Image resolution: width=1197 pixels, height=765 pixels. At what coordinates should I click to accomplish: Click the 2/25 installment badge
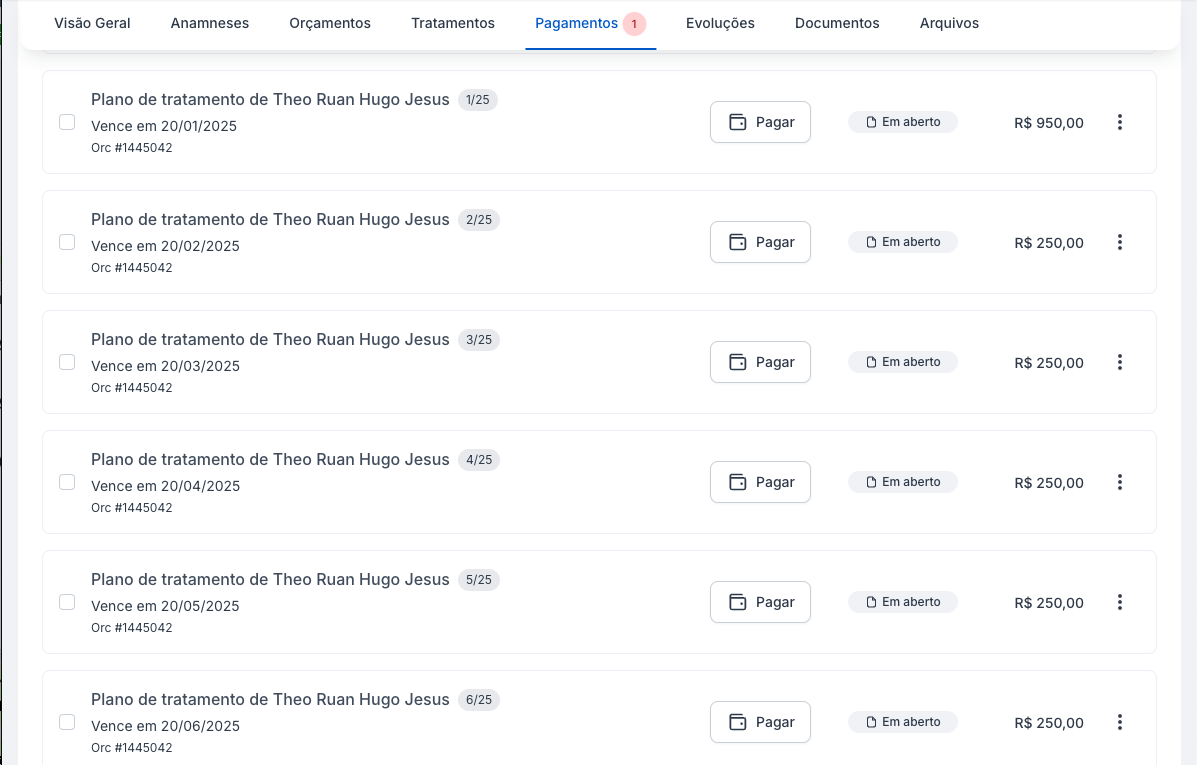pos(479,220)
